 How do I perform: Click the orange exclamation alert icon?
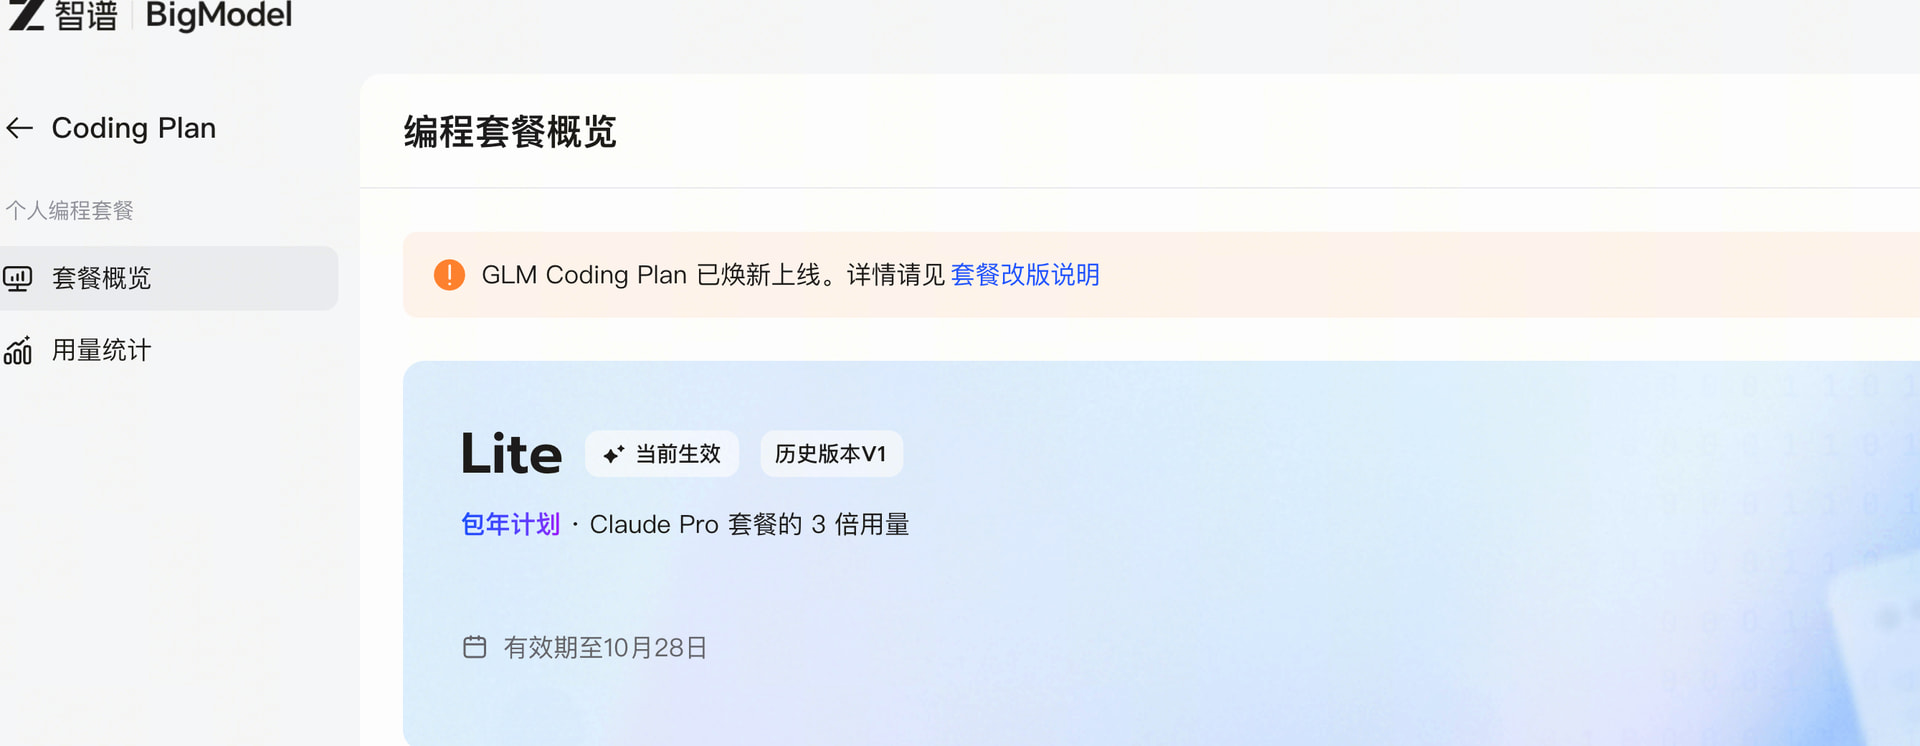449,275
